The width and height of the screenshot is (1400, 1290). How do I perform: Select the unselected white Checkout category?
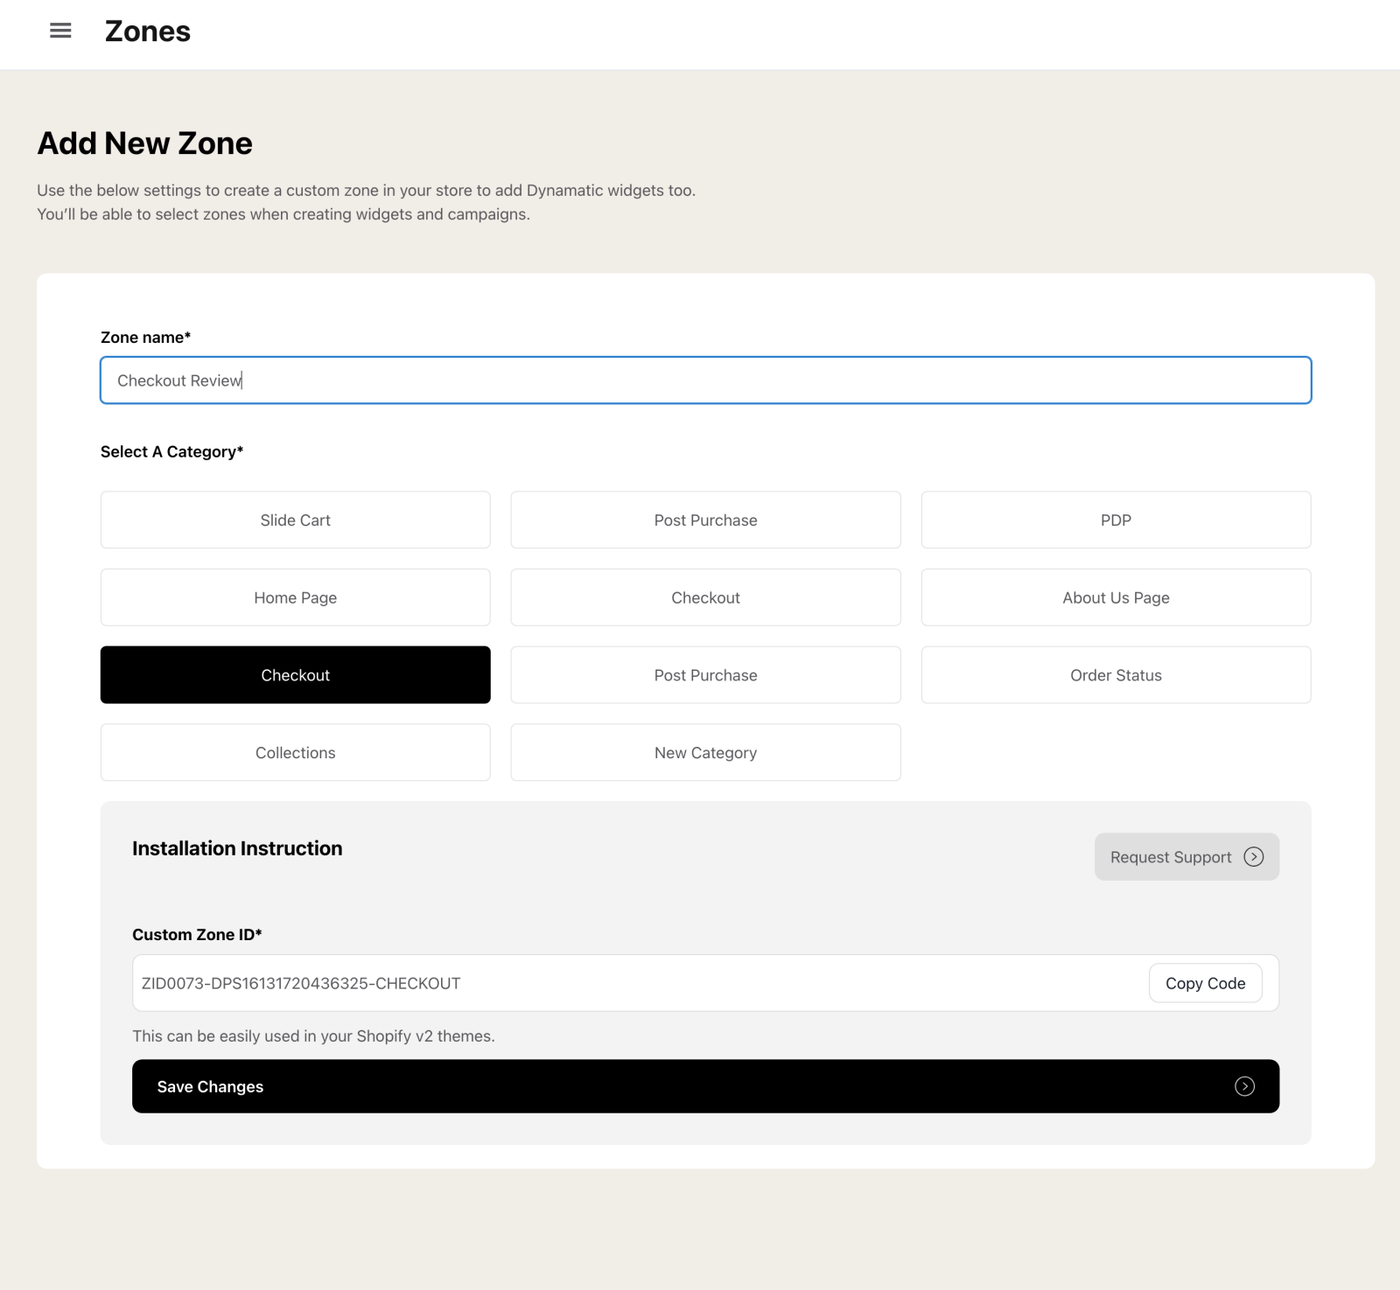(x=705, y=597)
